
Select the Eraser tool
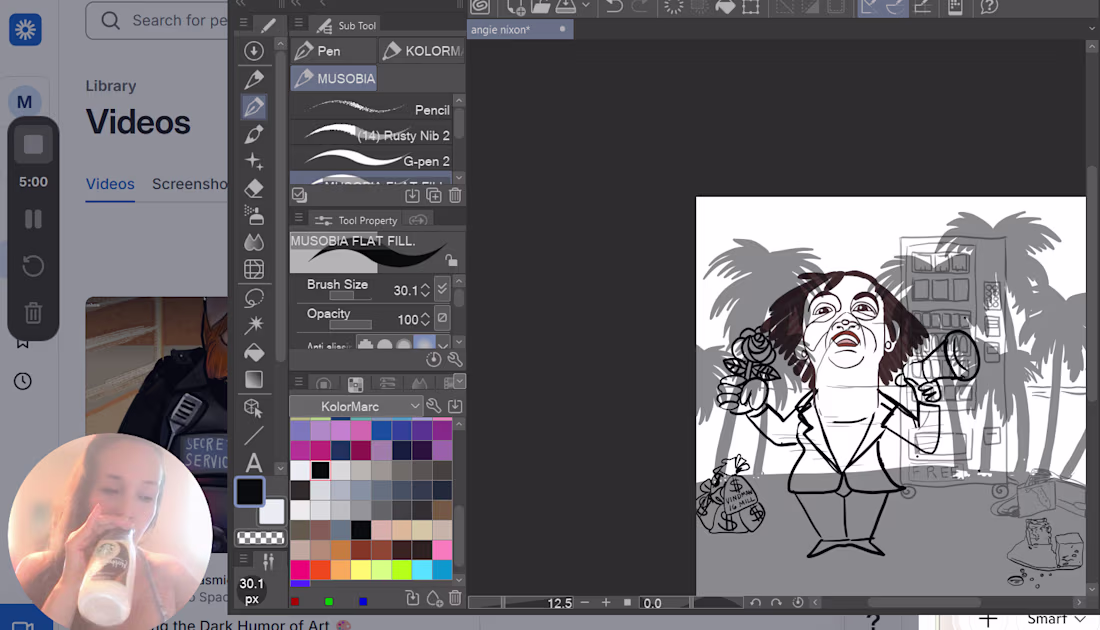(x=254, y=188)
